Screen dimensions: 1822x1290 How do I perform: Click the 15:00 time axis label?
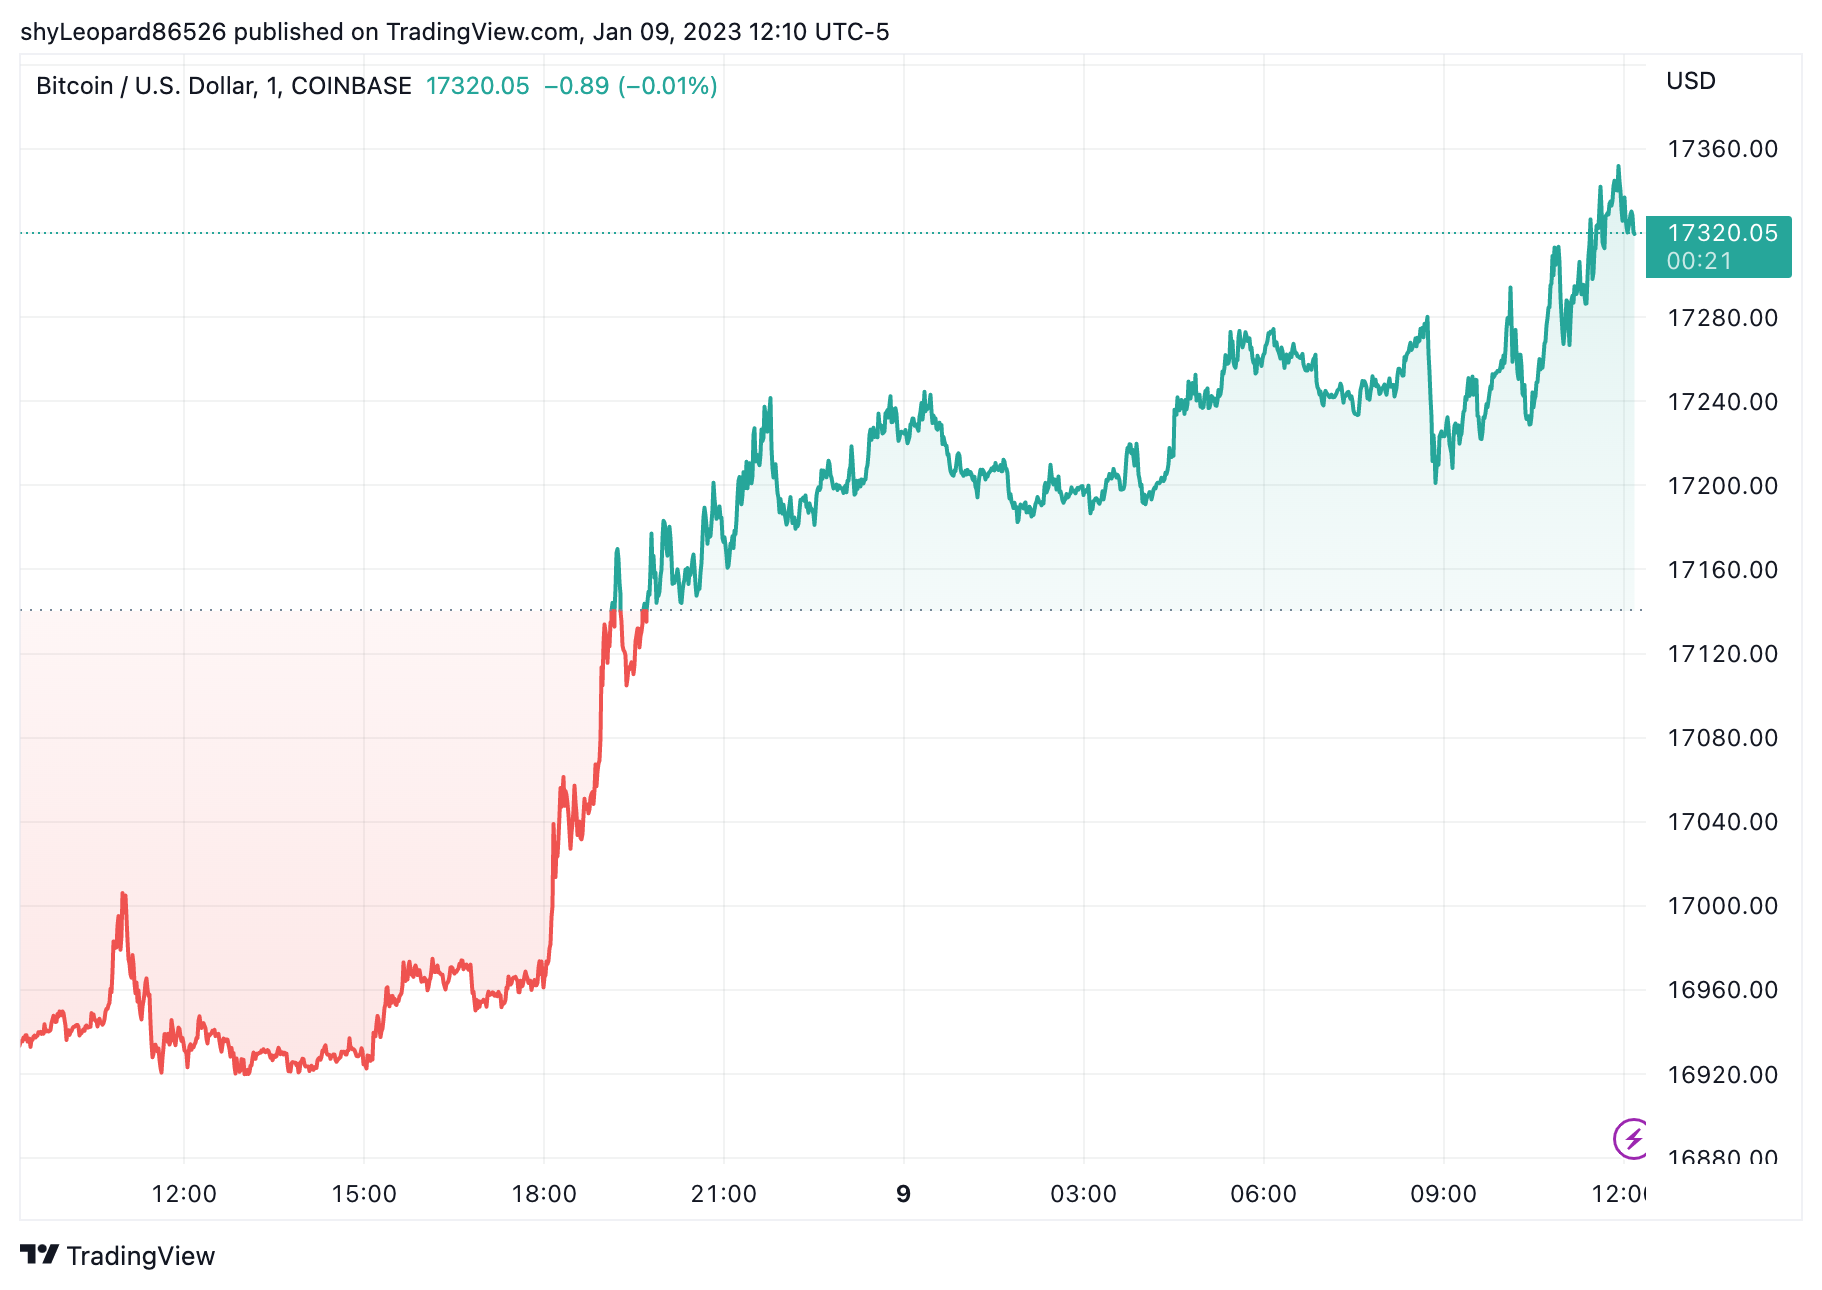point(364,1194)
